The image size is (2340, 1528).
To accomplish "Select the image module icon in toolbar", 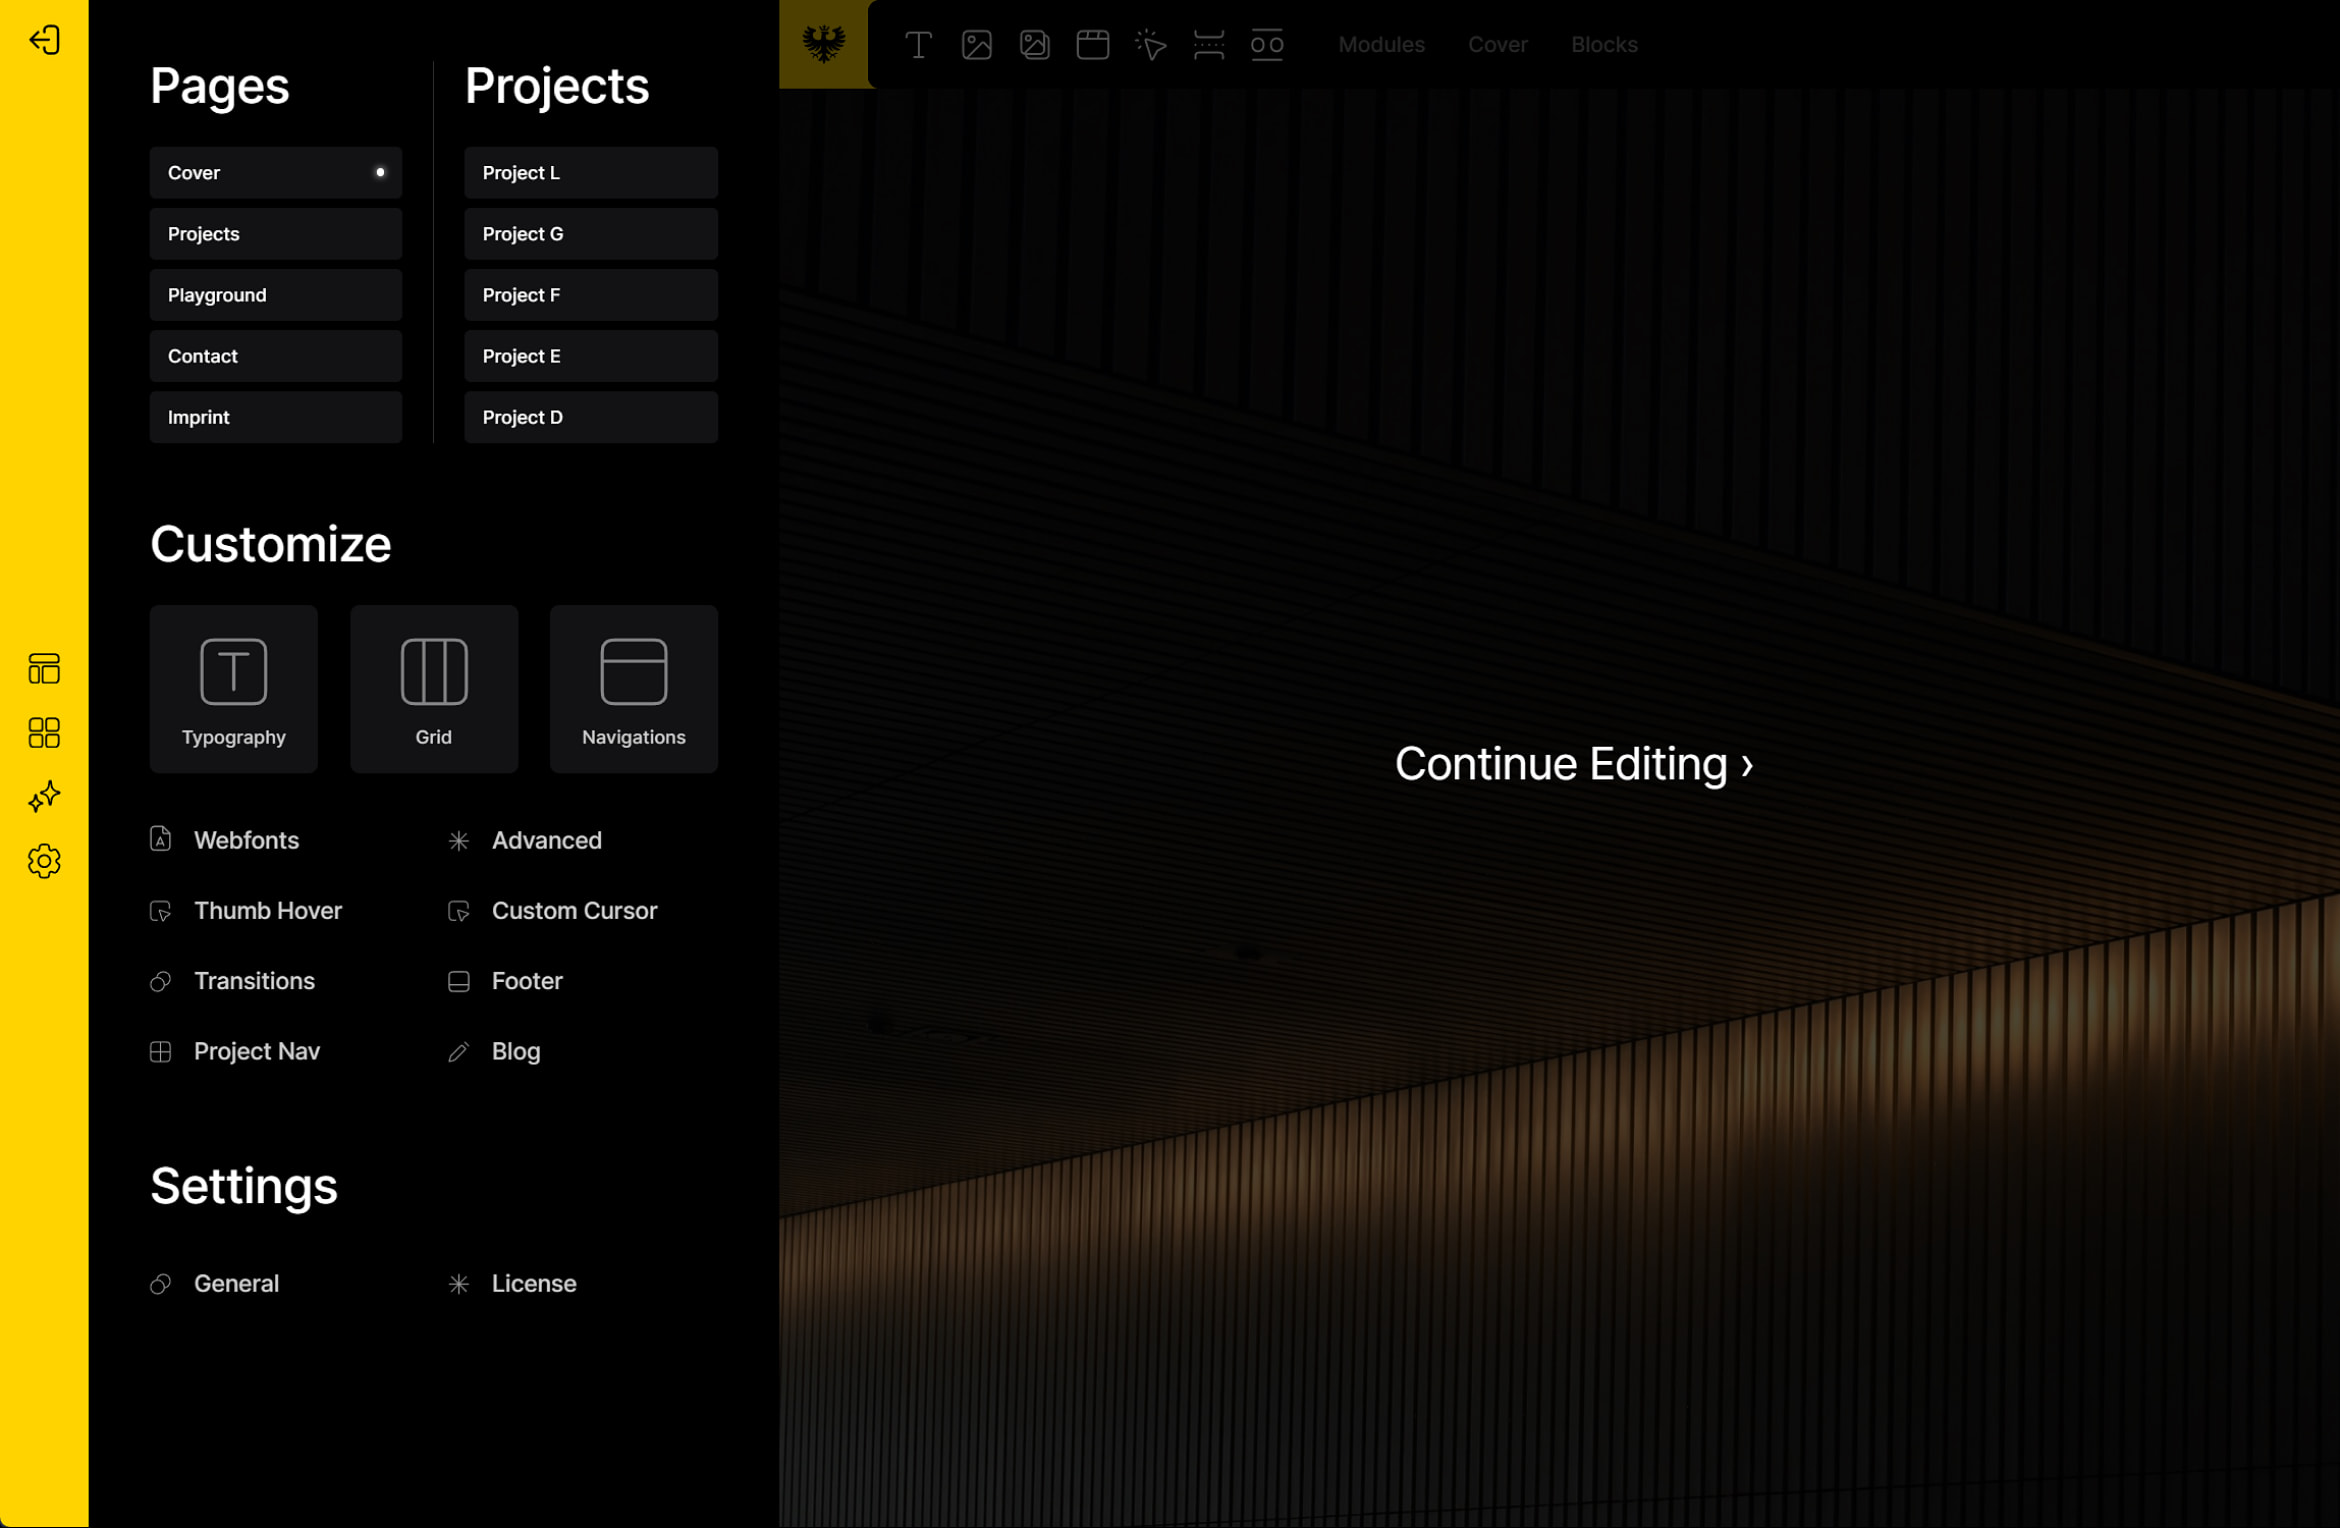I will pos(976,45).
